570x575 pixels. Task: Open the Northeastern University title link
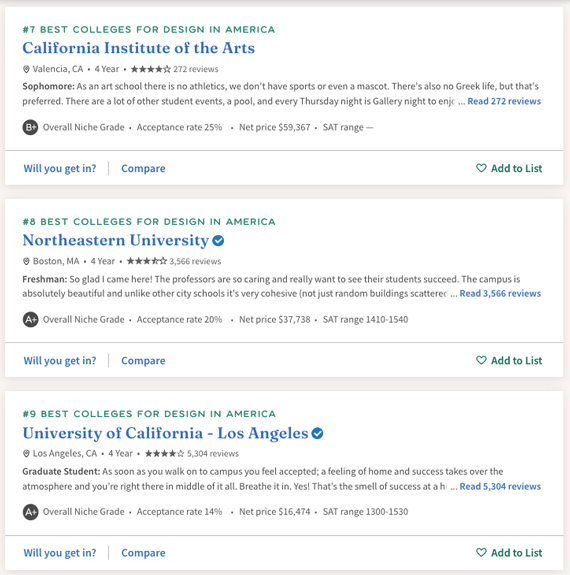tap(116, 241)
